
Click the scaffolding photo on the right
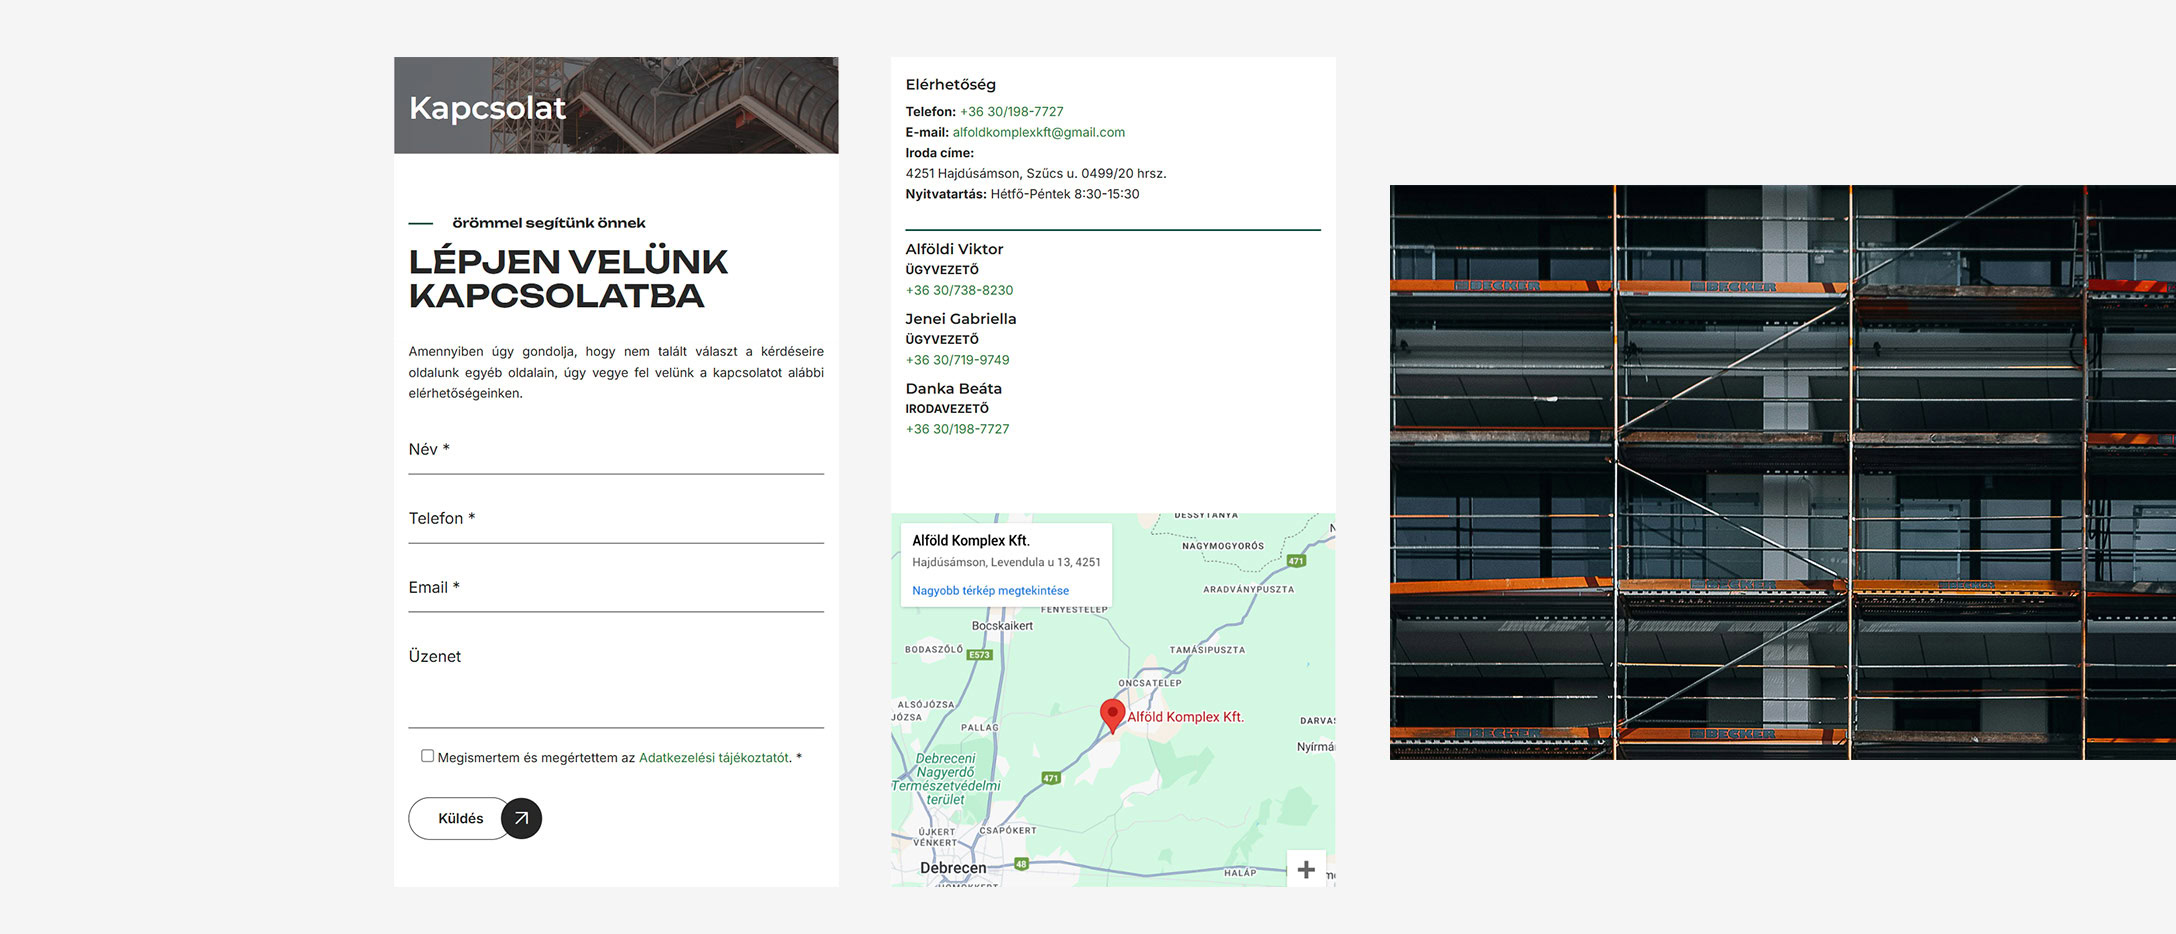click(1782, 472)
